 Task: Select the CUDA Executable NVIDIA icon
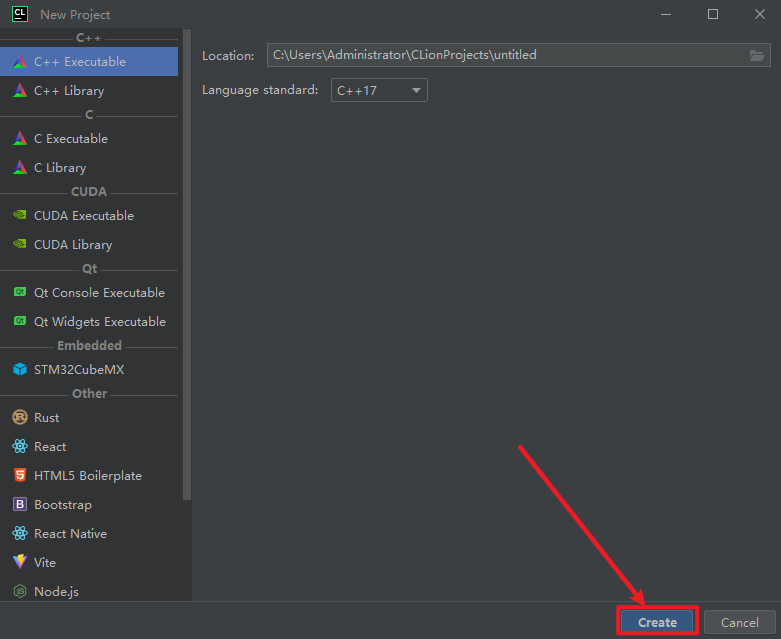20,216
